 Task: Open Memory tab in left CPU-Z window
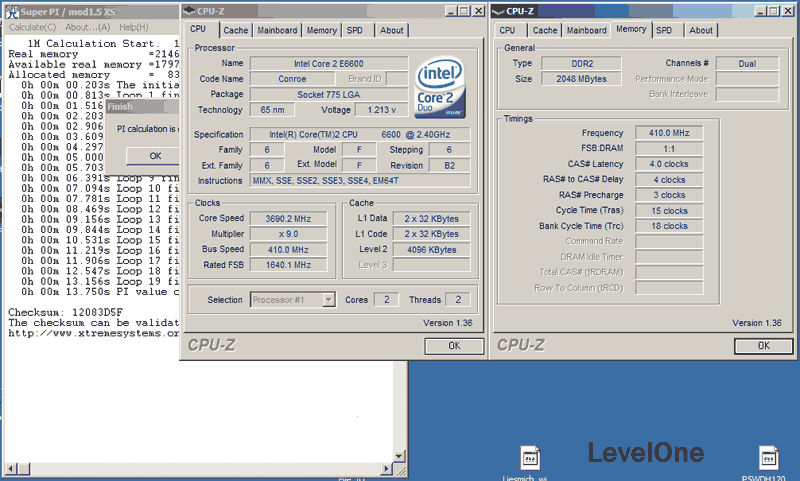pyautogui.click(x=321, y=30)
